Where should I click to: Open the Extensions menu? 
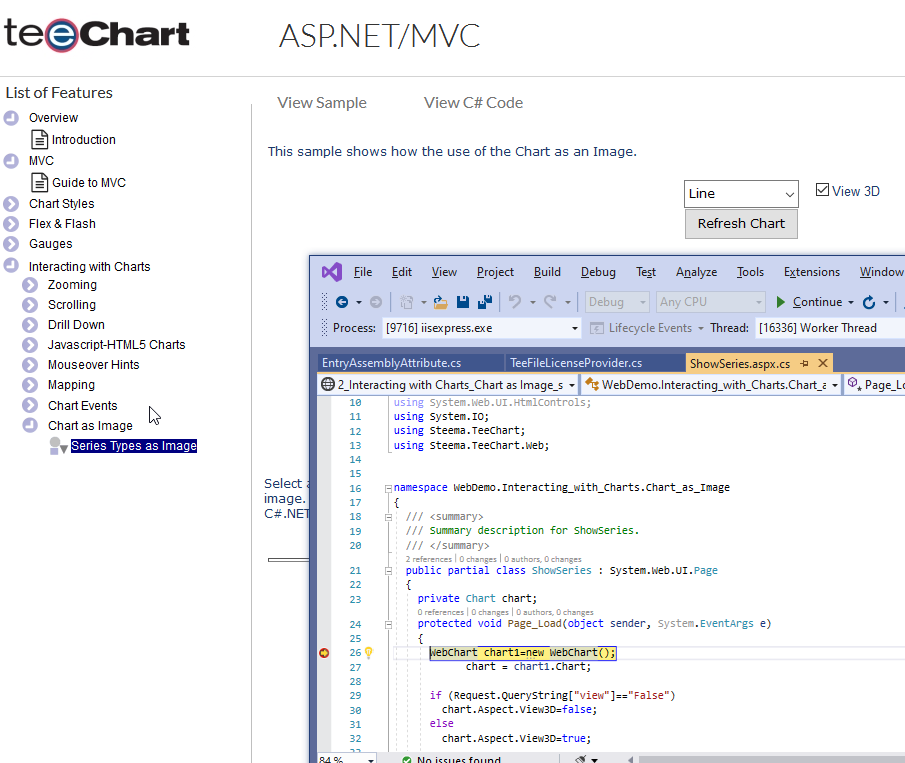click(x=811, y=272)
